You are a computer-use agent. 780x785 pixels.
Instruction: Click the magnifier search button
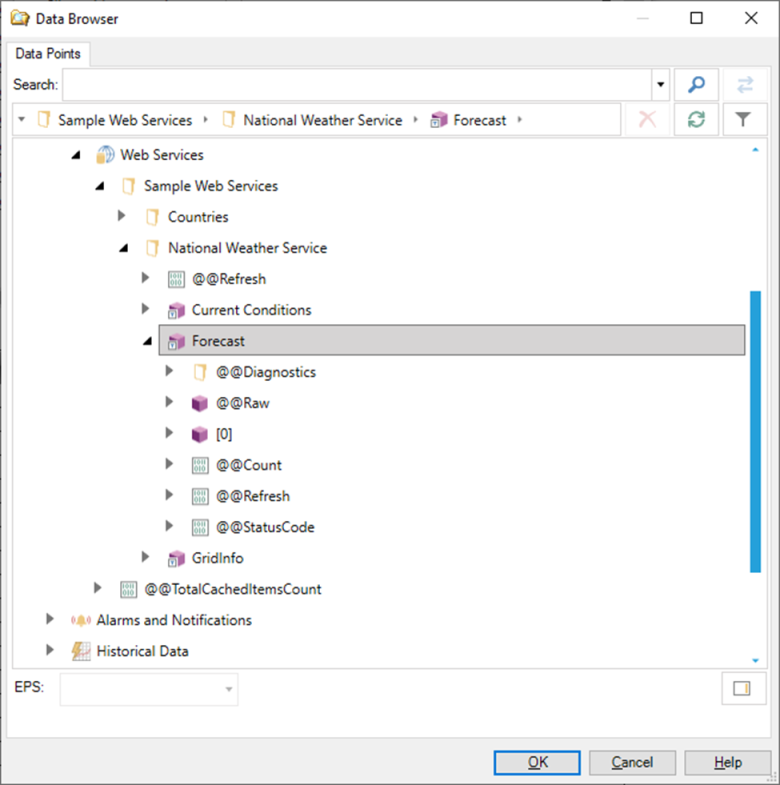point(696,85)
